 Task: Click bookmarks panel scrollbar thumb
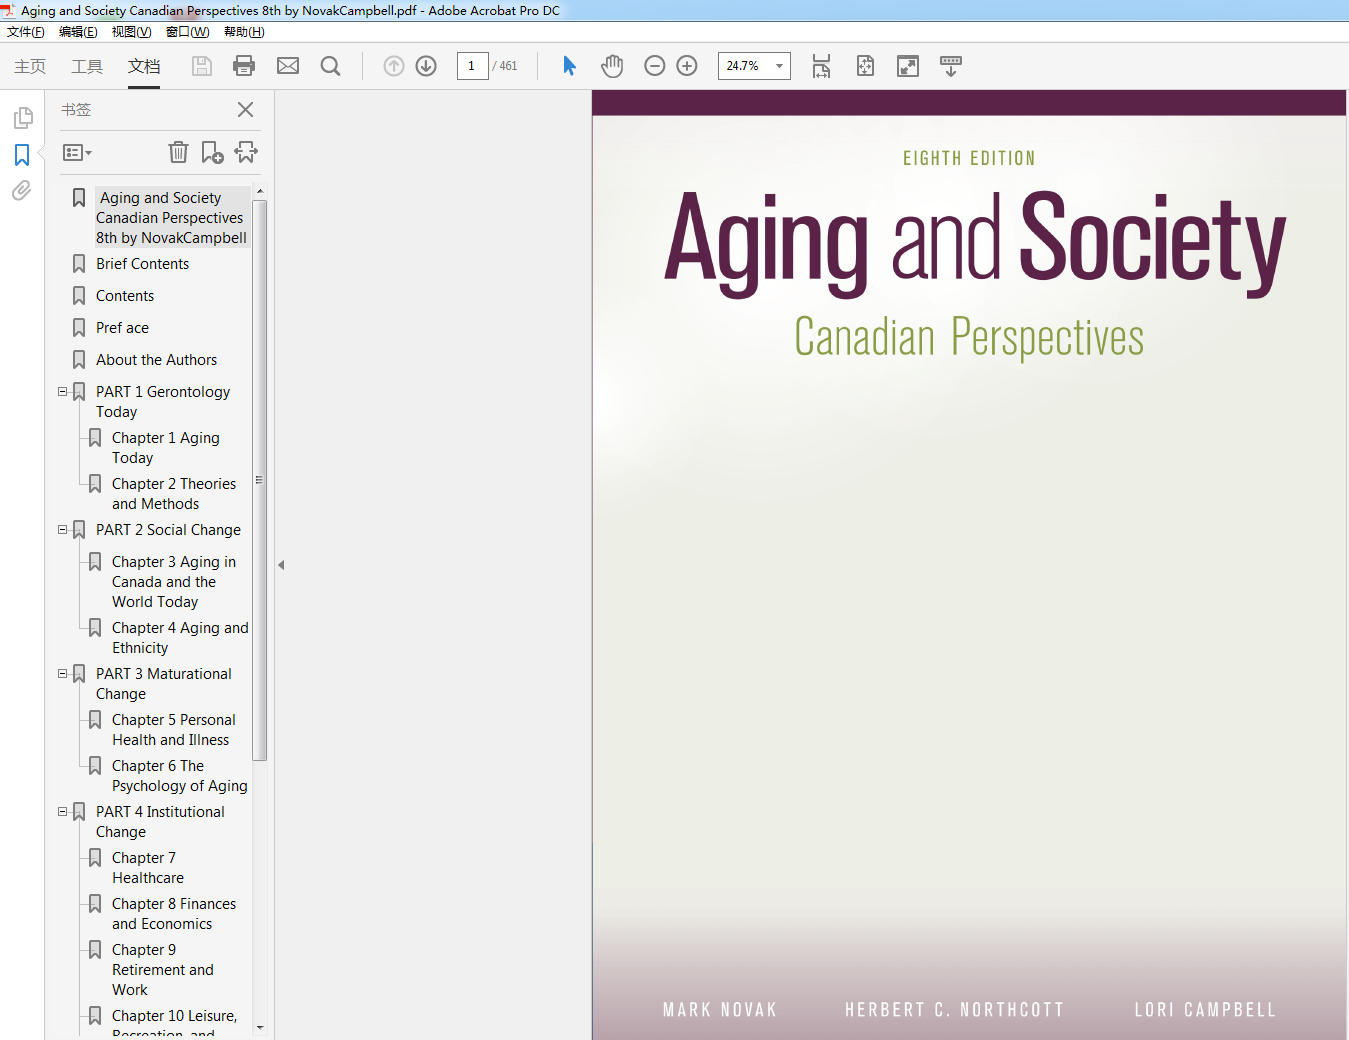tap(260, 480)
